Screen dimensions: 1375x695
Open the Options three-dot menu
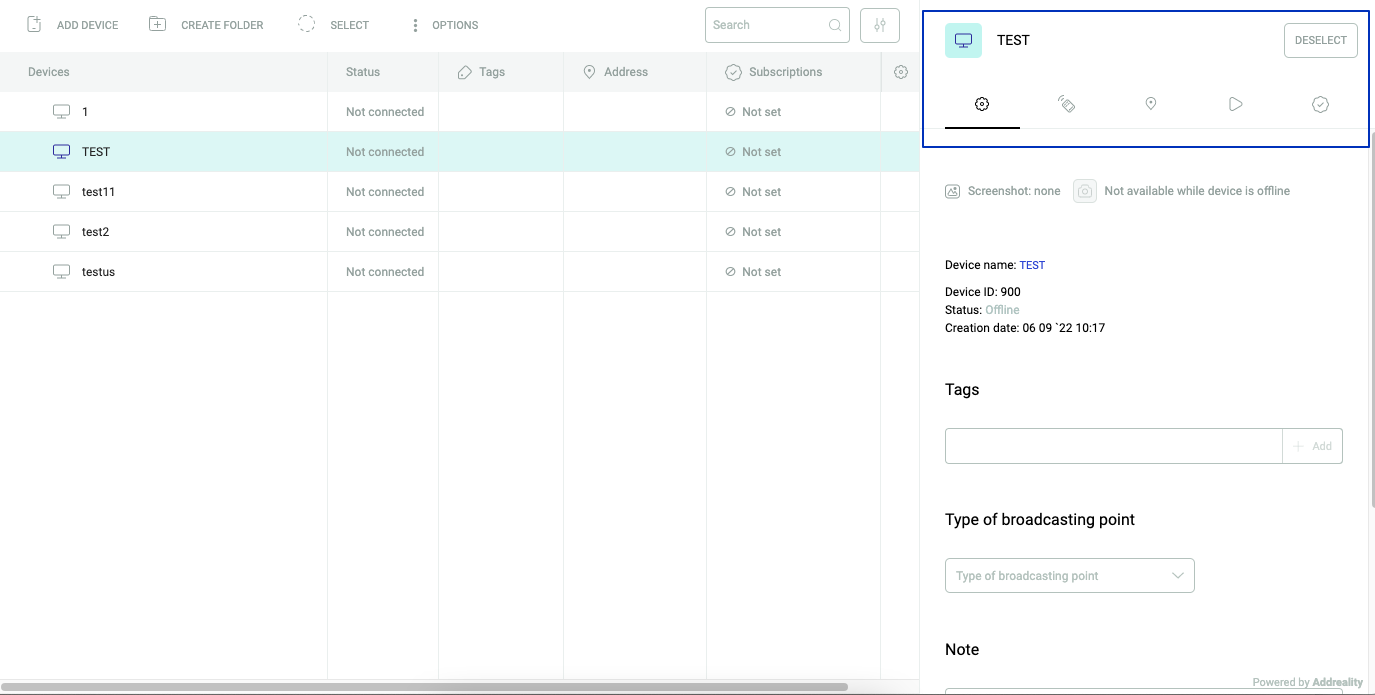coord(444,25)
